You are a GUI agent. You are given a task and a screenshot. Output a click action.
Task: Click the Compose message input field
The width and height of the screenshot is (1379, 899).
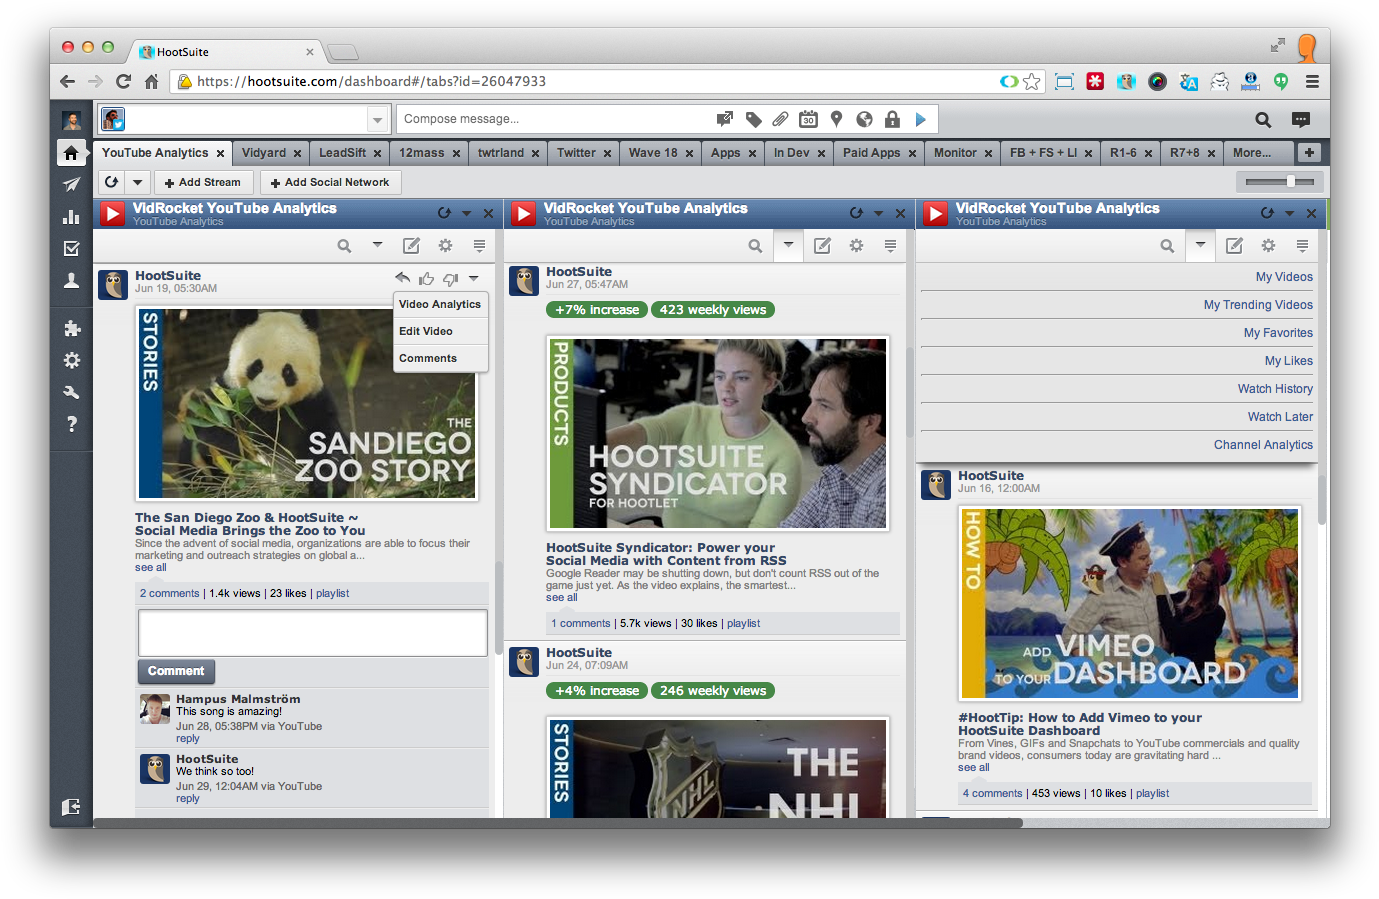point(555,119)
